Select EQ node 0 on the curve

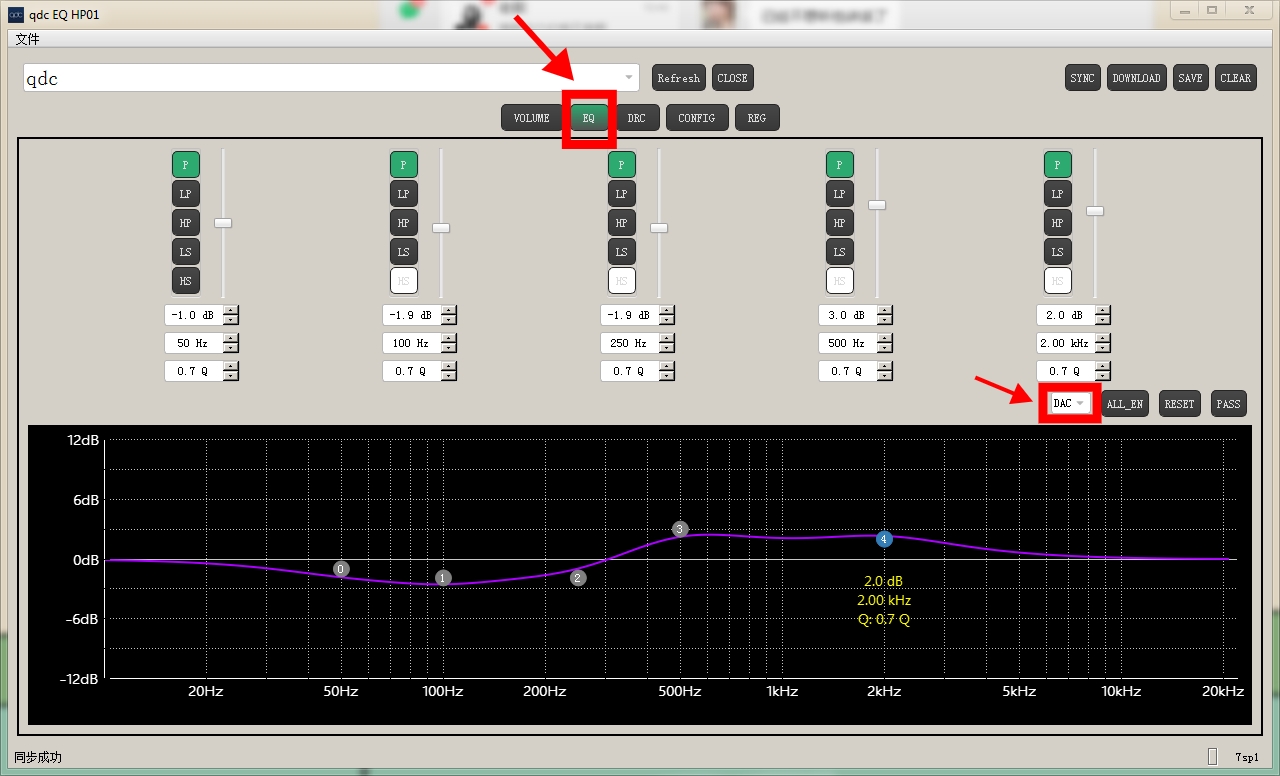(341, 569)
